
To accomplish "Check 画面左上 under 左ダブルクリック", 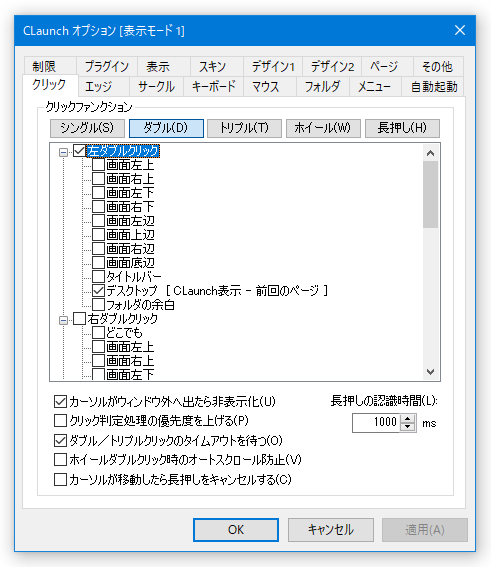I will pos(98,165).
